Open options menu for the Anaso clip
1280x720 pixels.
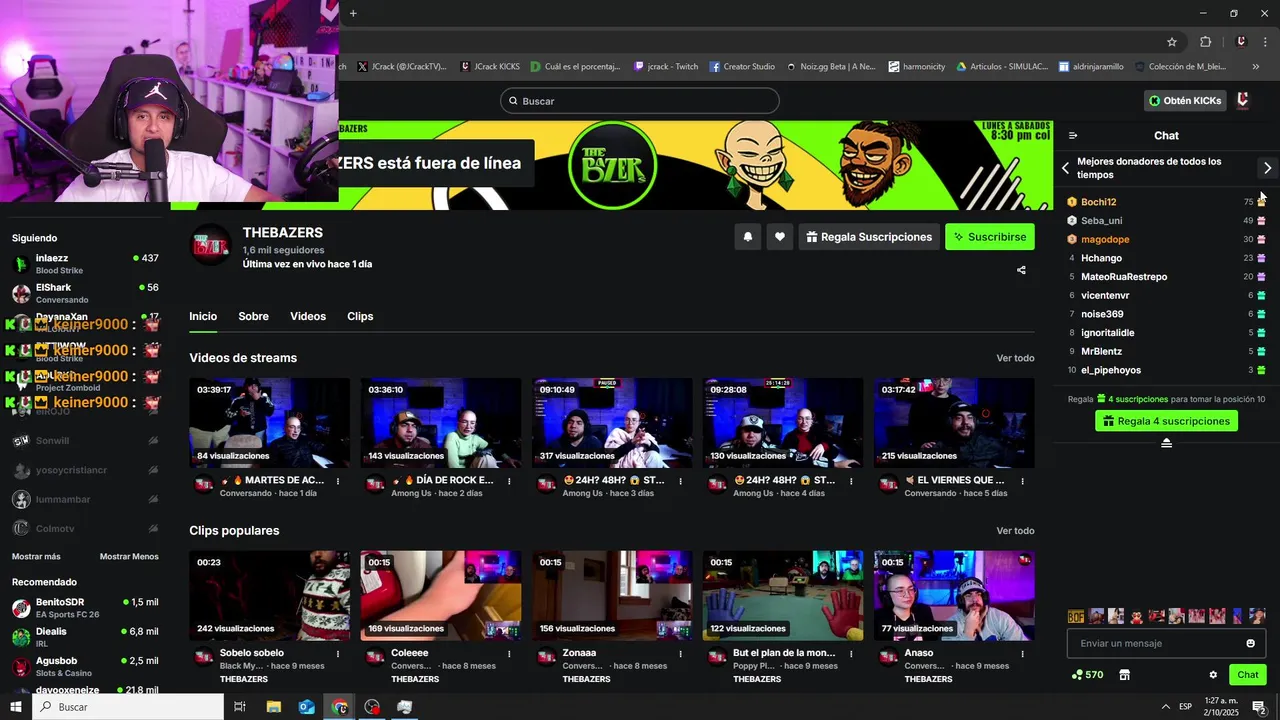[x=1022, y=654]
